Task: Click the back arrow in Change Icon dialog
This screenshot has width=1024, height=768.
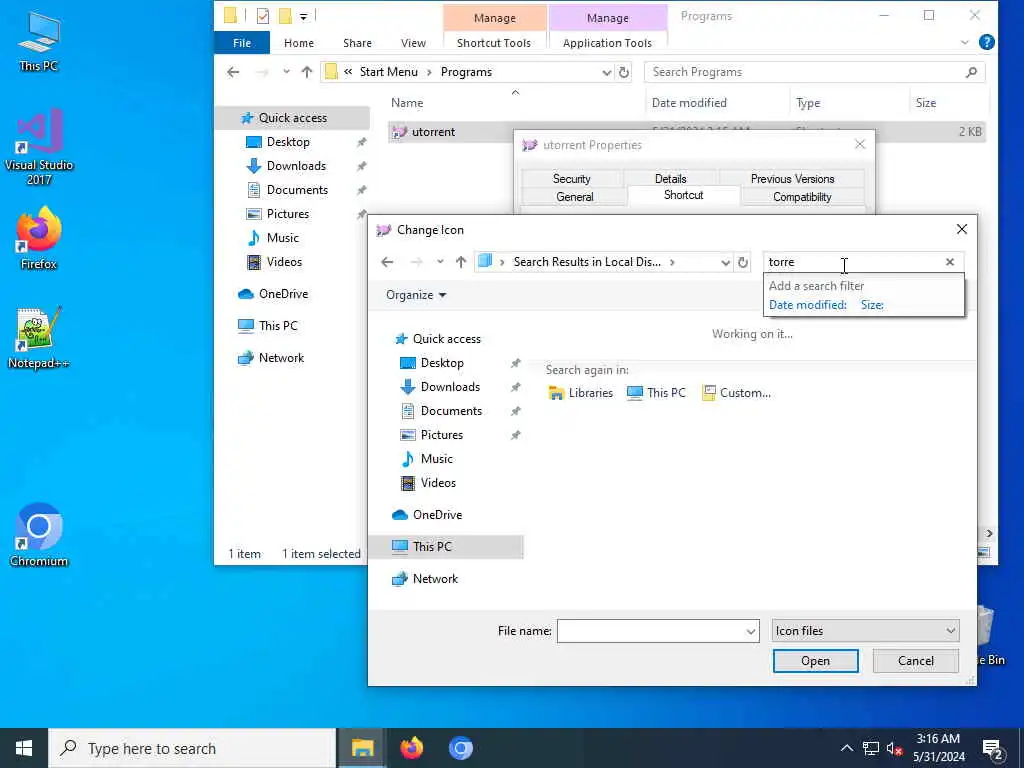Action: tap(387, 262)
